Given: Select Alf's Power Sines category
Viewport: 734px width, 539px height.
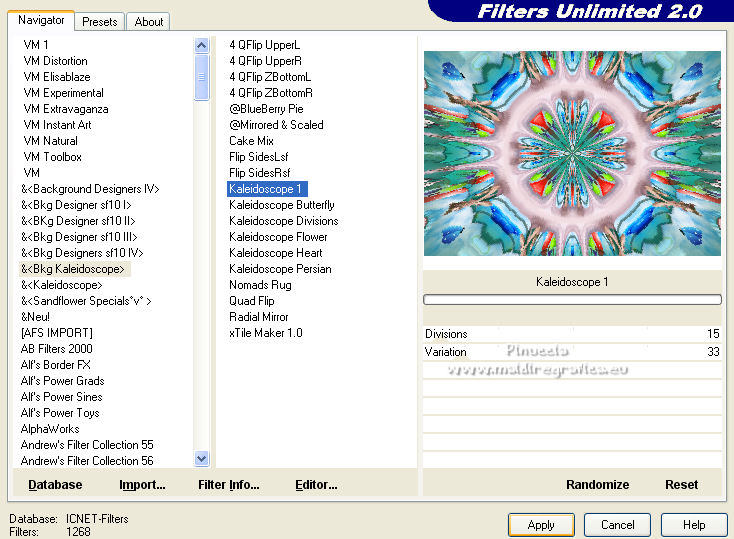Looking at the screenshot, I should tap(61, 397).
